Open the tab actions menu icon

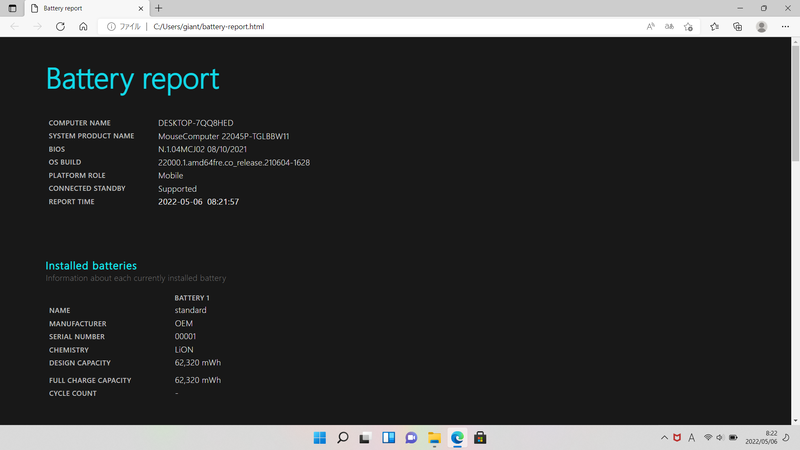[12, 8]
